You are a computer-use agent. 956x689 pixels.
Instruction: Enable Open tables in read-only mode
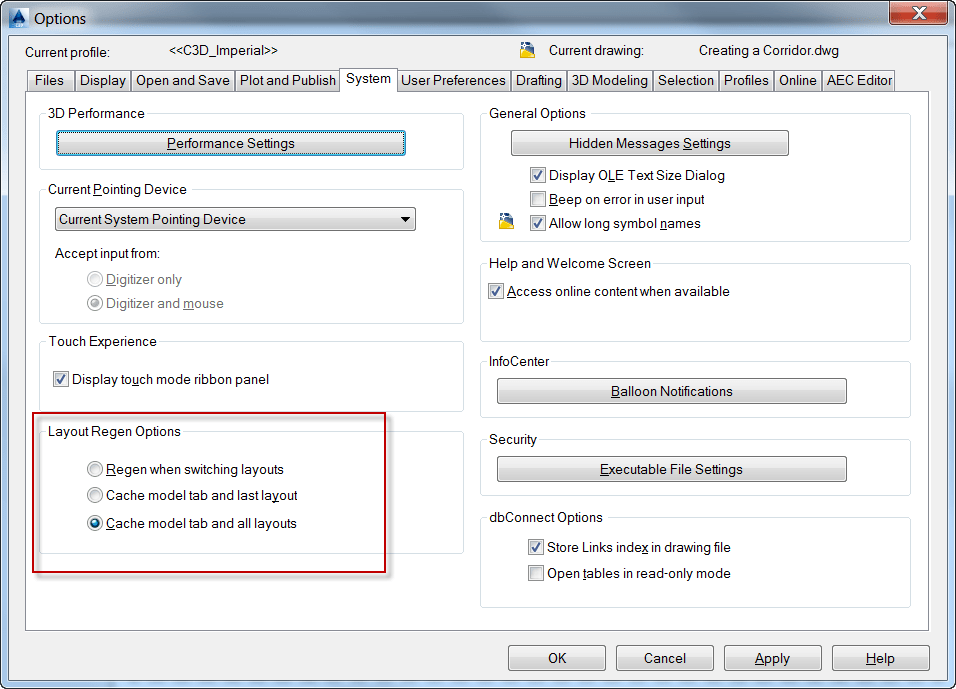tap(536, 573)
